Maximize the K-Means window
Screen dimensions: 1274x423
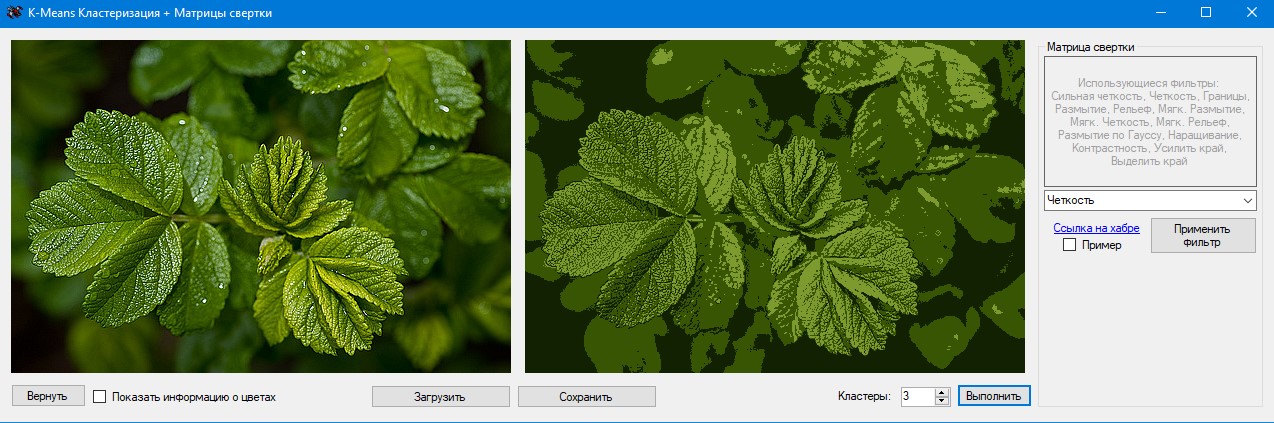point(1206,13)
